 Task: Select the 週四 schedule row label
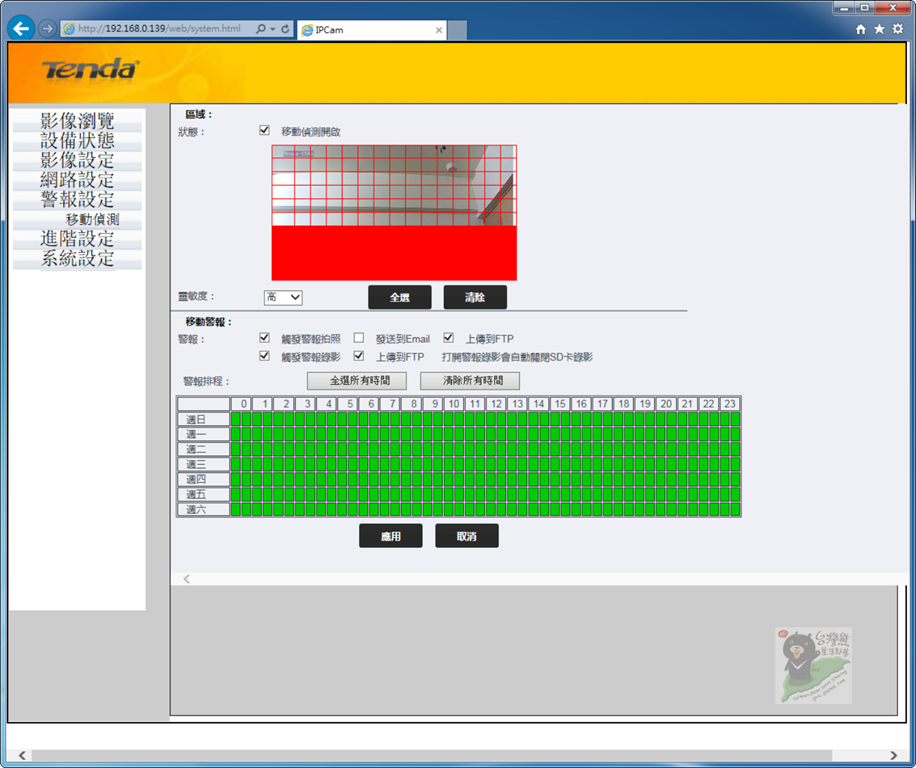point(203,479)
